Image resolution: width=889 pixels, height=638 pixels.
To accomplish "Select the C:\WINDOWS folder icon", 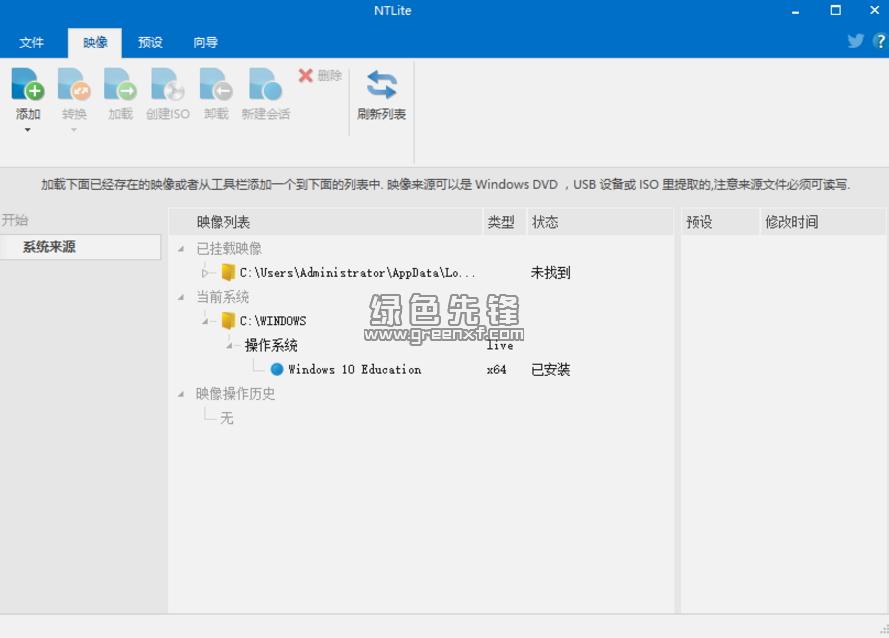I will click(228, 320).
